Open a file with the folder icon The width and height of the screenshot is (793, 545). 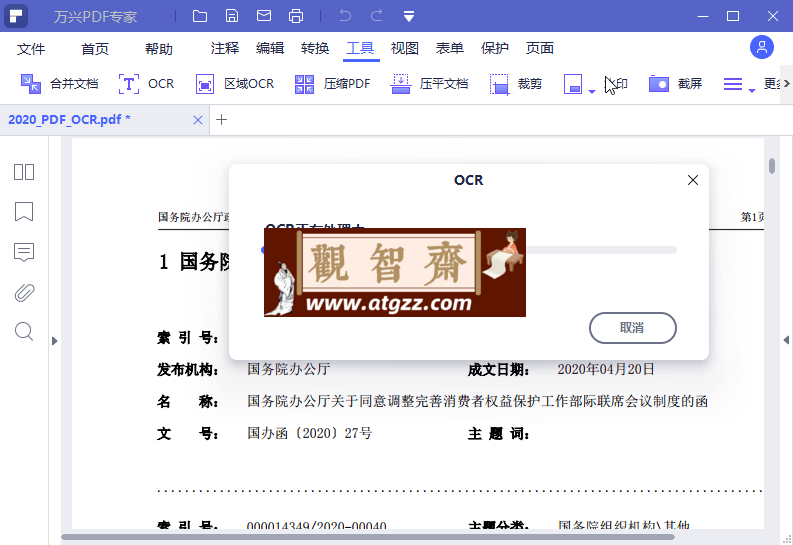coord(200,16)
